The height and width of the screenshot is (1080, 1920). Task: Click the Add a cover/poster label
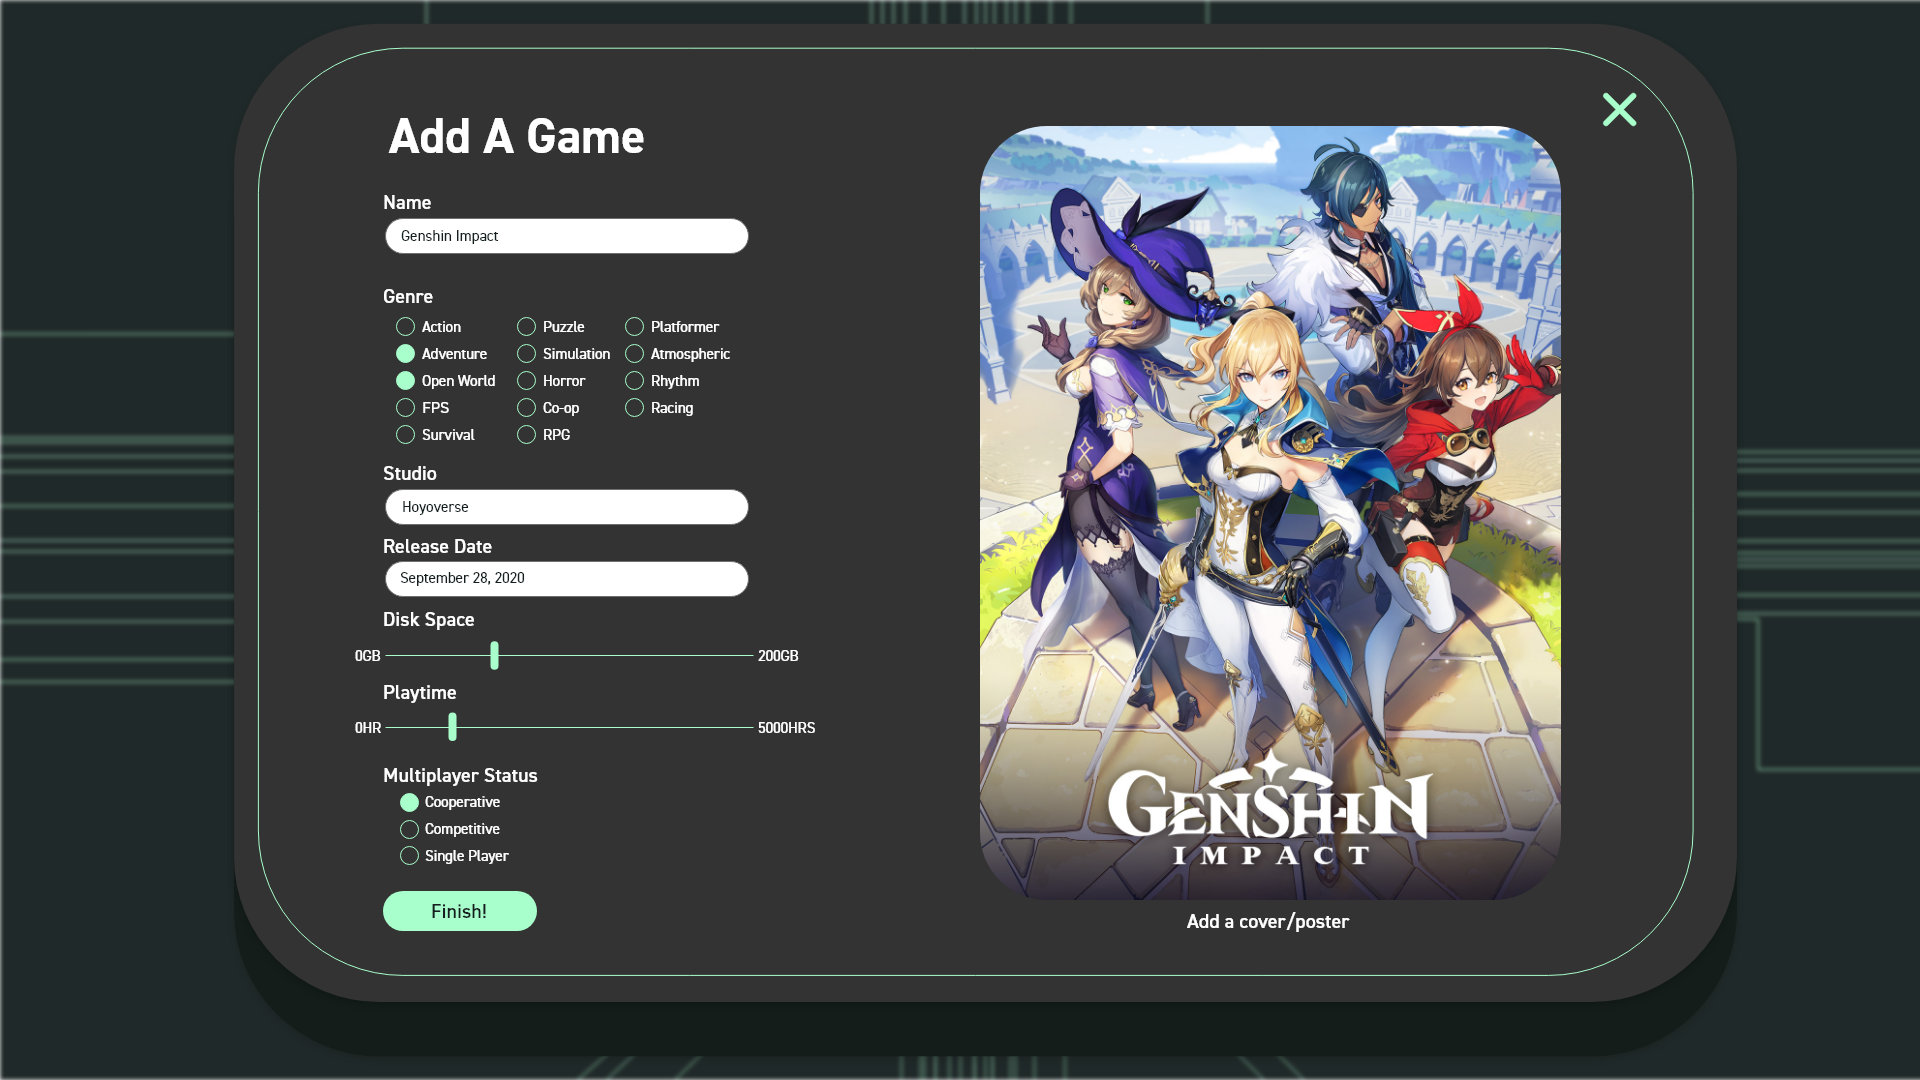pyautogui.click(x=1268, y=922)
